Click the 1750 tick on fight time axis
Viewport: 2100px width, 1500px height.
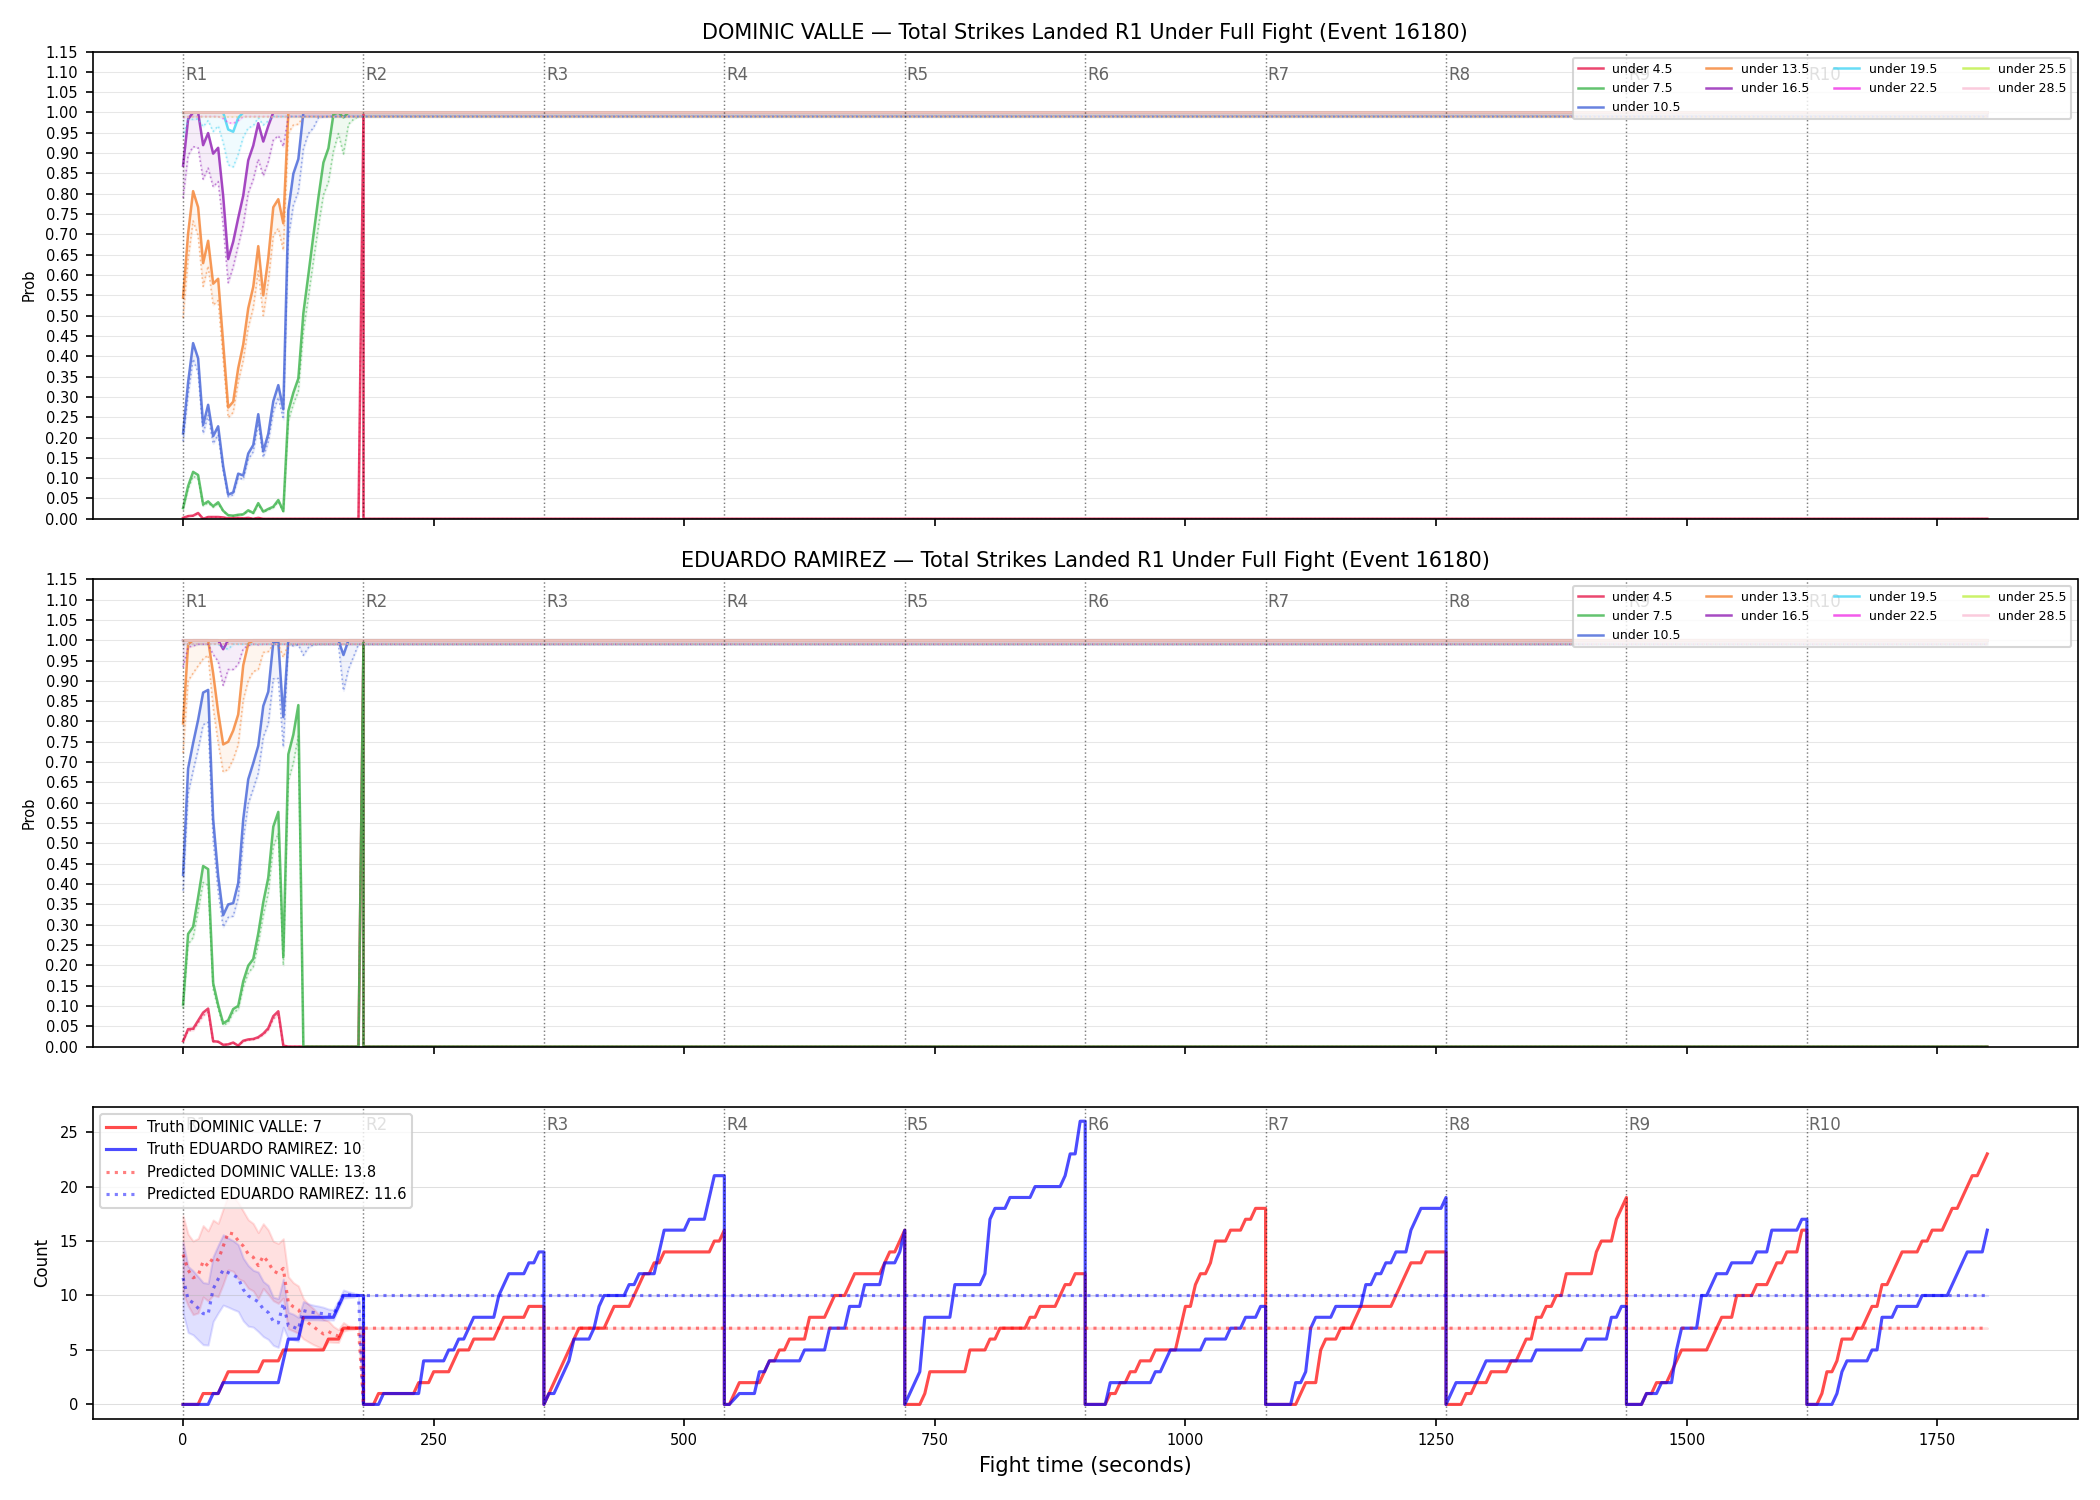coord(1937,1439)
